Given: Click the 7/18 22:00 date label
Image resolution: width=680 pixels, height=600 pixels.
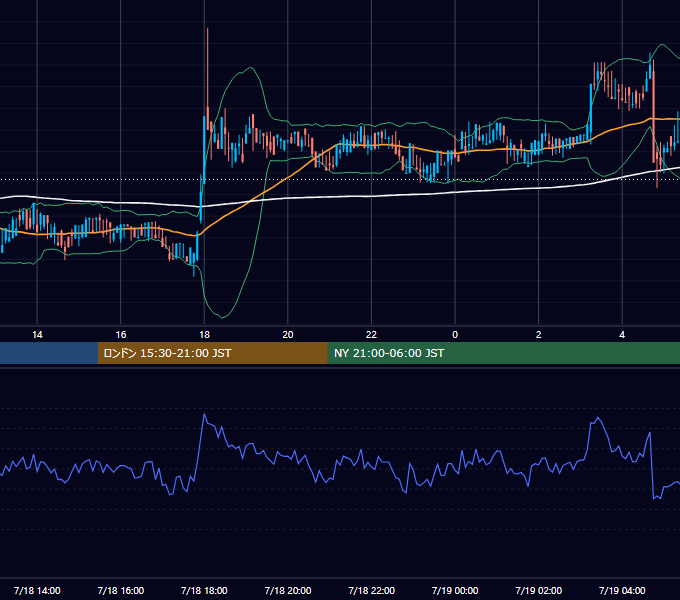Looking at the screenshot, I should (x=372, y=590).
